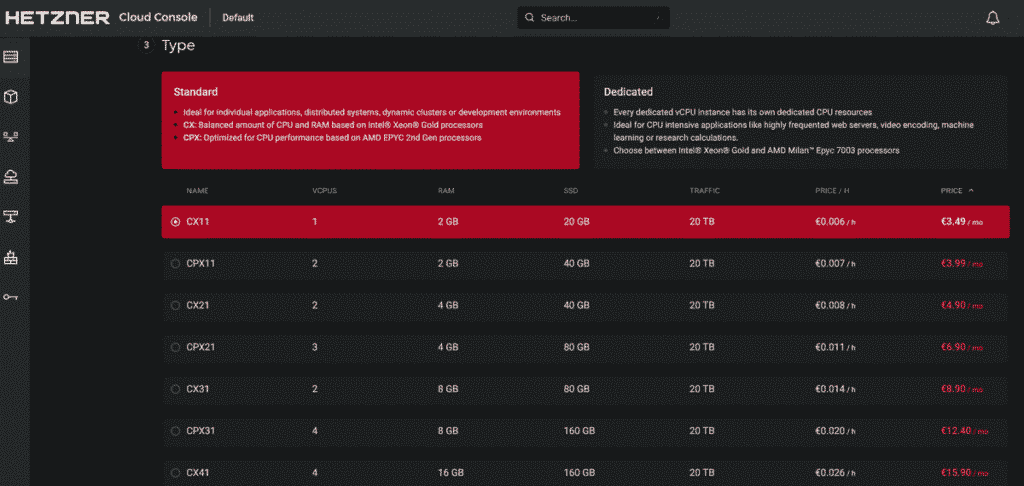Select the CPX31 radio button
1024x486 pixels.
[175, 431]
